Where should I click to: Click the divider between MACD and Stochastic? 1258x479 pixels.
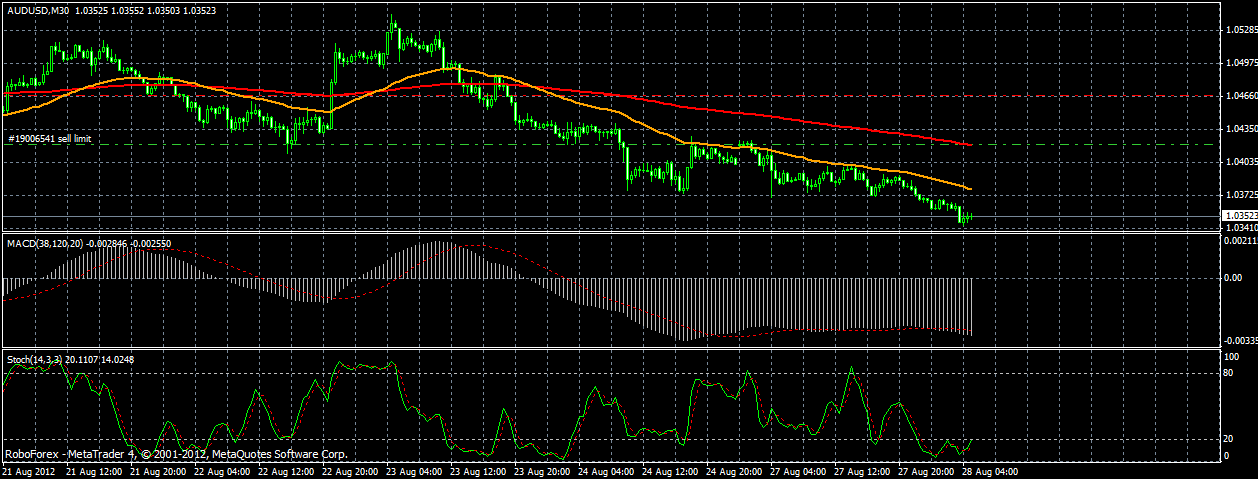(610, 349)
